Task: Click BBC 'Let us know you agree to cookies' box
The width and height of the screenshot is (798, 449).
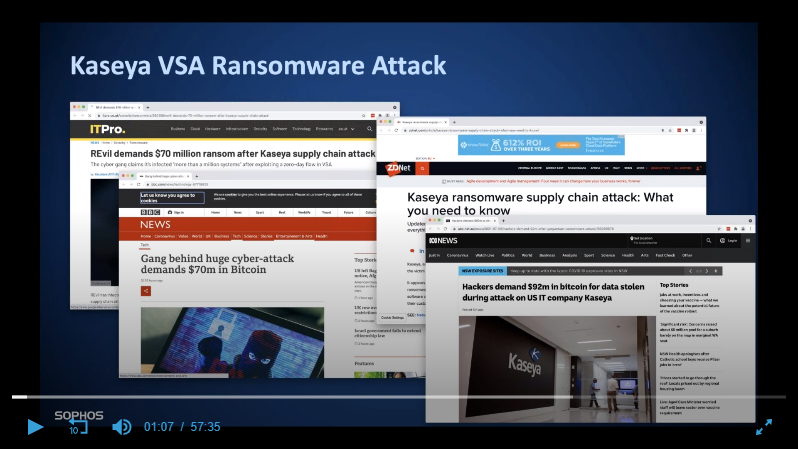Action: (x=172, y=198)
